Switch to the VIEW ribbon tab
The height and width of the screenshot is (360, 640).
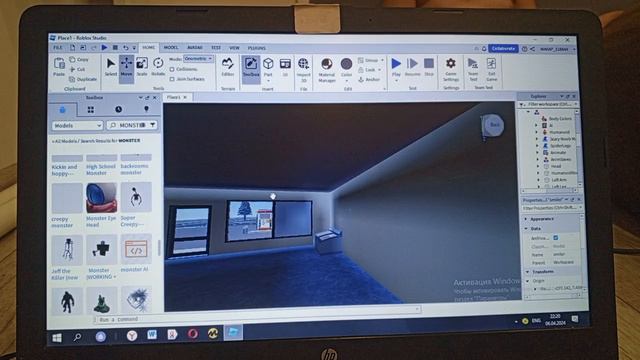[234, 48]
